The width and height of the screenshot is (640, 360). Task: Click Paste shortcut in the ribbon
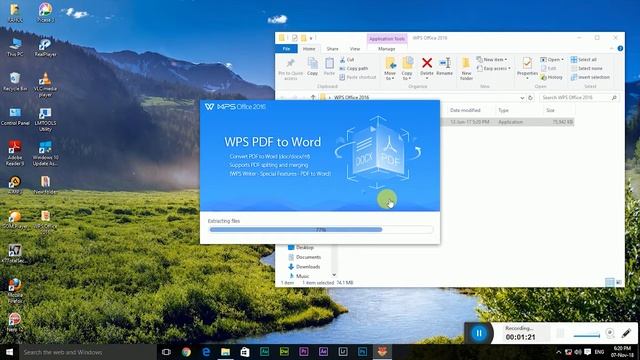(x=358, y=77)
